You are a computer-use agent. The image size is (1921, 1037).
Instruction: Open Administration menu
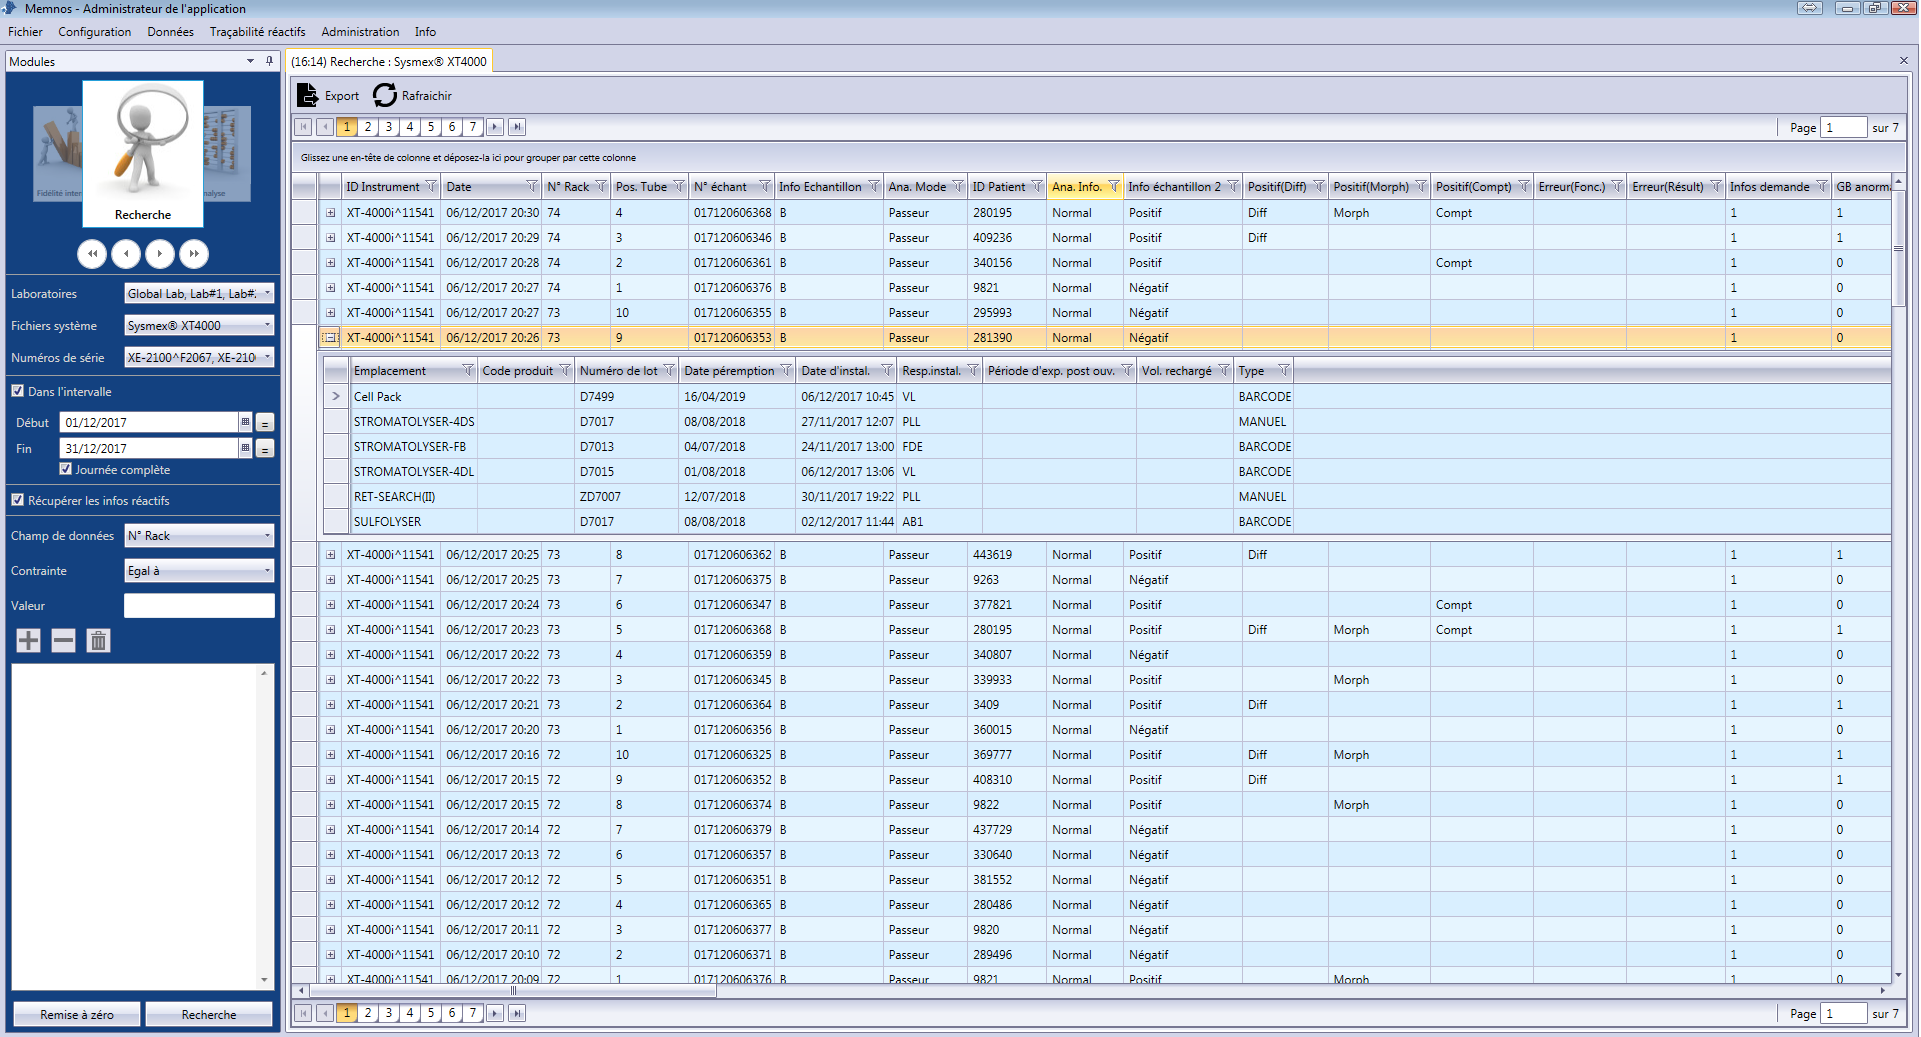[x=360, y=32]
